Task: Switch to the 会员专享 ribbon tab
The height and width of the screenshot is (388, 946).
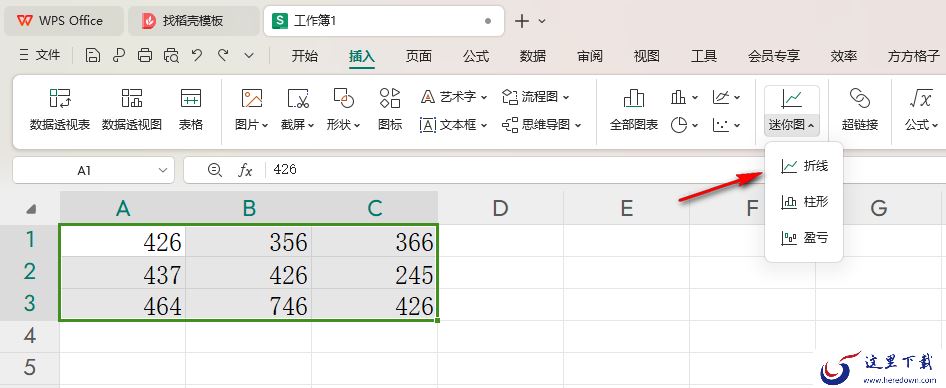Action: pos(774,56)
